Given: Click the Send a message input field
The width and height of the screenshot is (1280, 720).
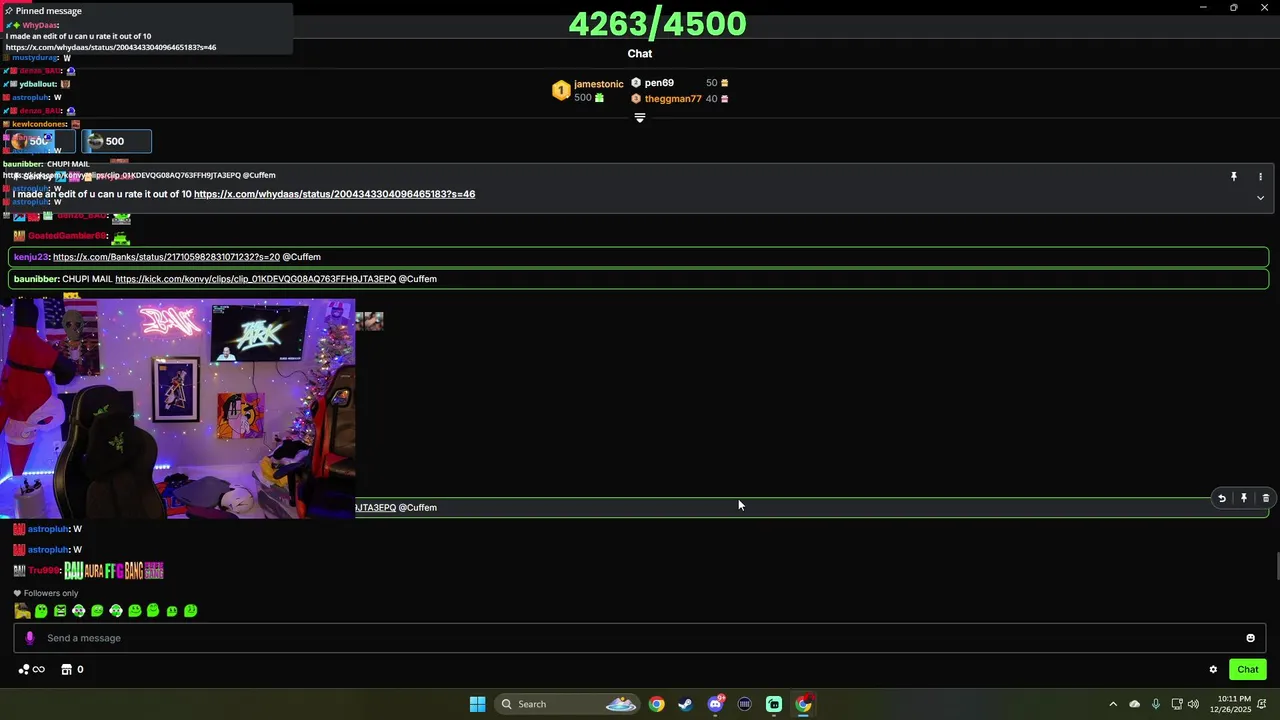Looking at the screenshot, I should point(640,638).
